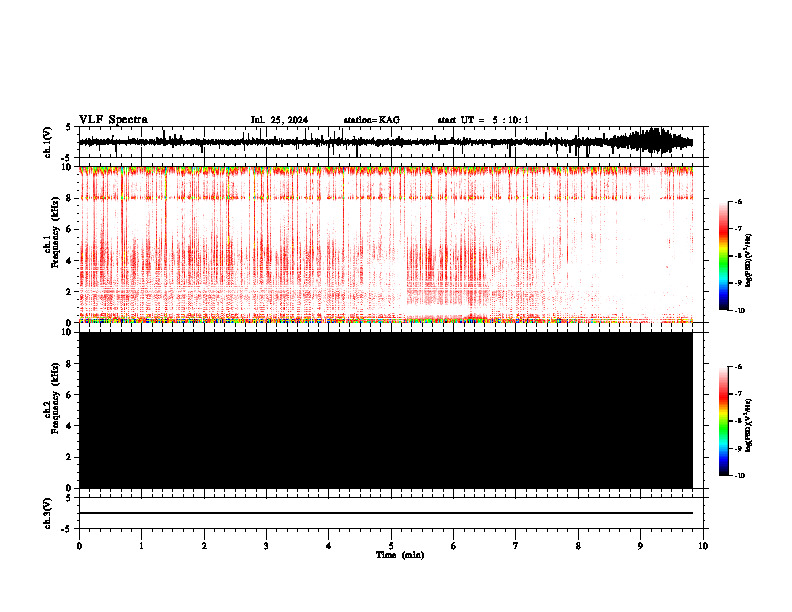This screenshot has width=792, height=612.
Task: Click the "-10" label on ch.2 colorbar
Action: (x=739, y=476)
